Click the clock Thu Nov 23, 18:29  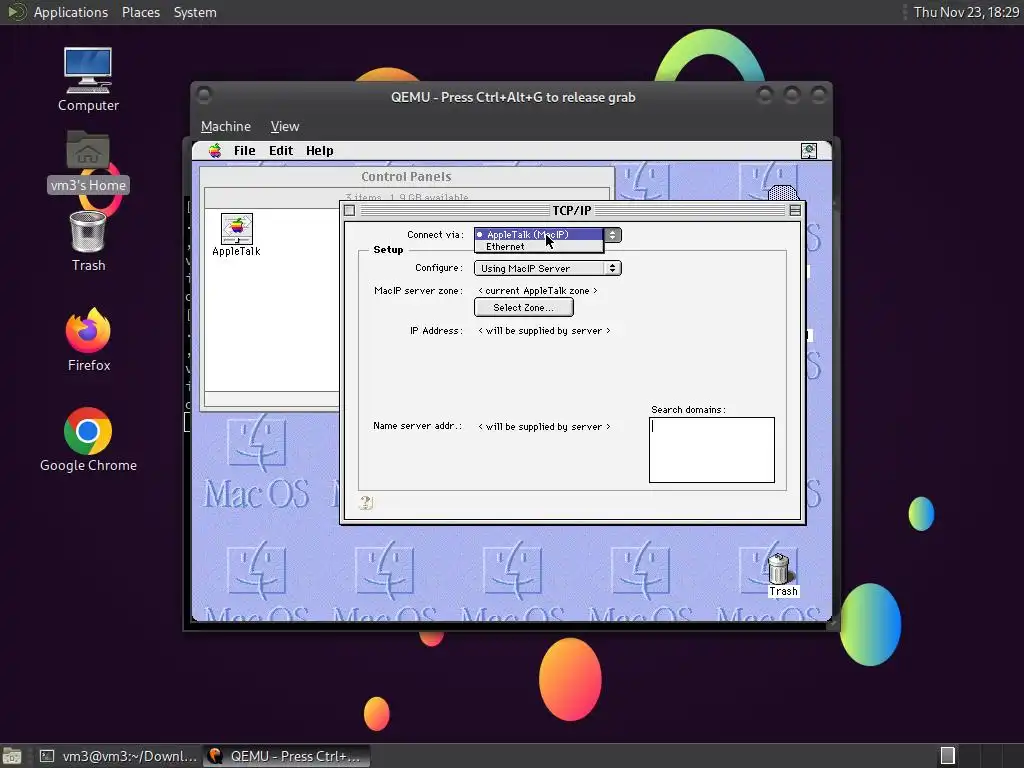[x=966, y=12]
